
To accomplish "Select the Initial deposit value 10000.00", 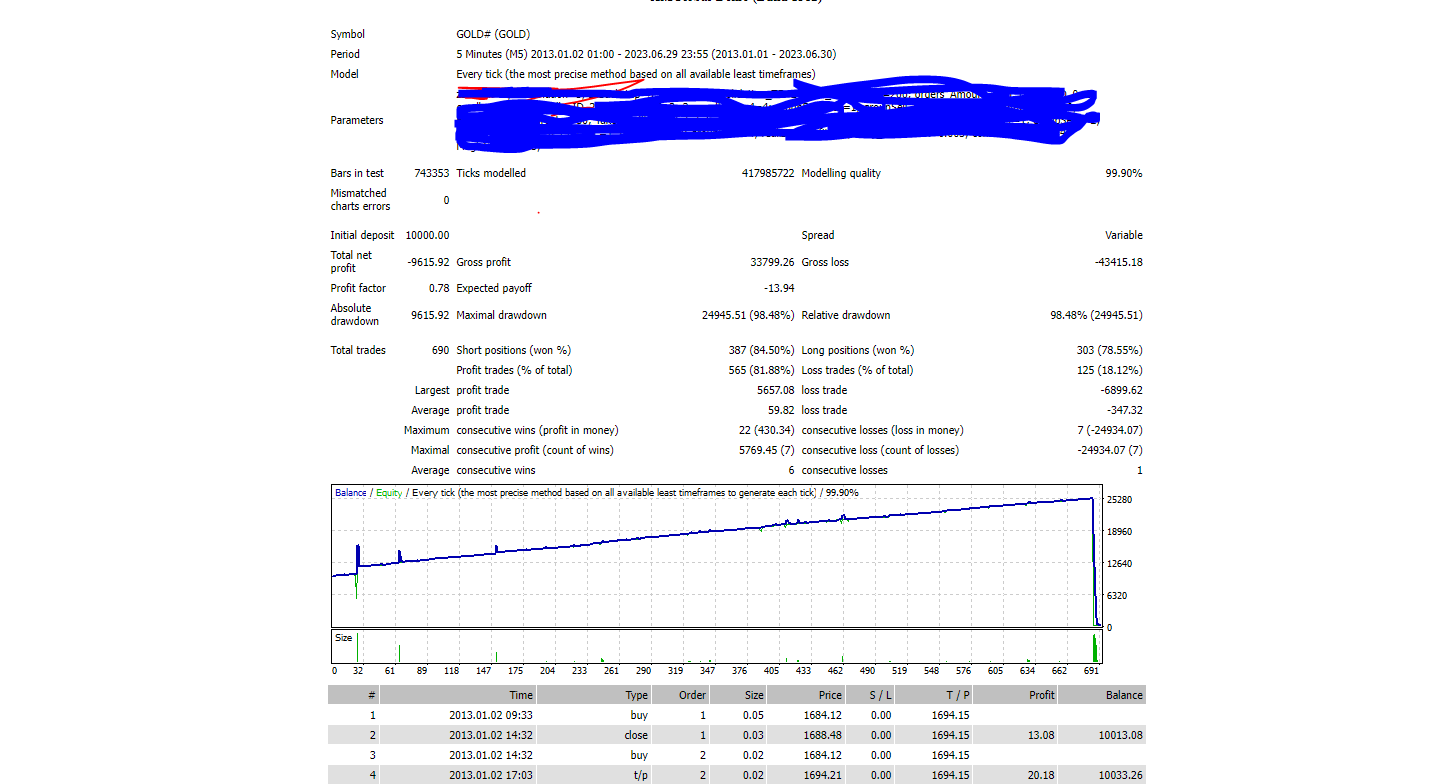I will coord(427,235).
